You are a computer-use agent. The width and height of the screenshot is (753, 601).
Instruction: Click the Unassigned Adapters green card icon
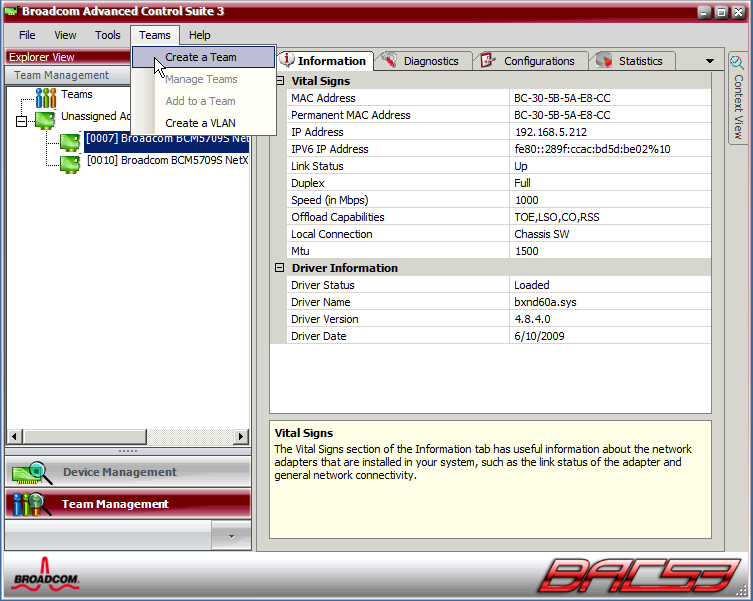coord(45,120)
